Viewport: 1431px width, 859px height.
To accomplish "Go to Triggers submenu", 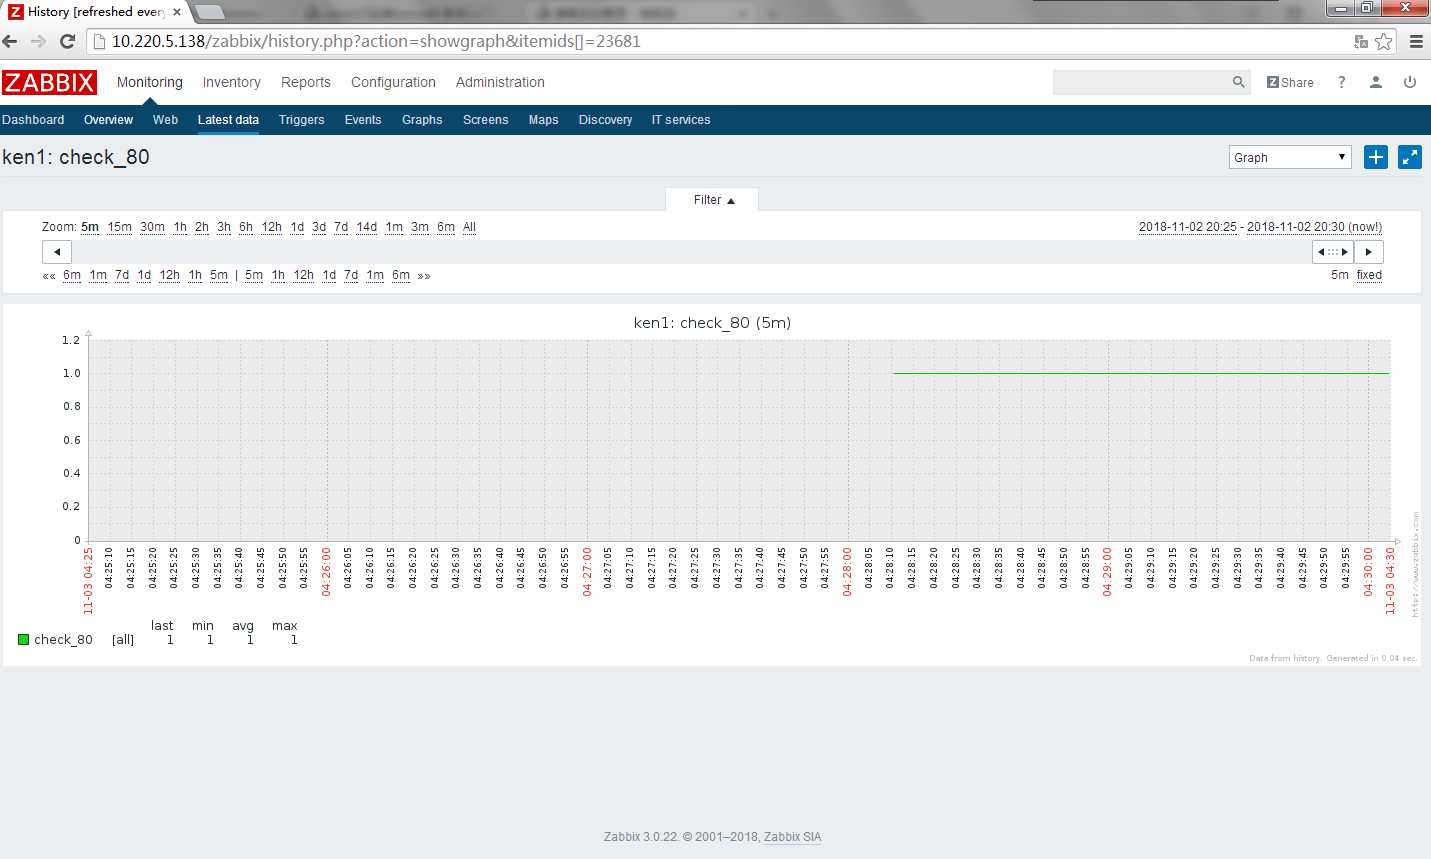I will pyautogui.click(x=301, y=120).
